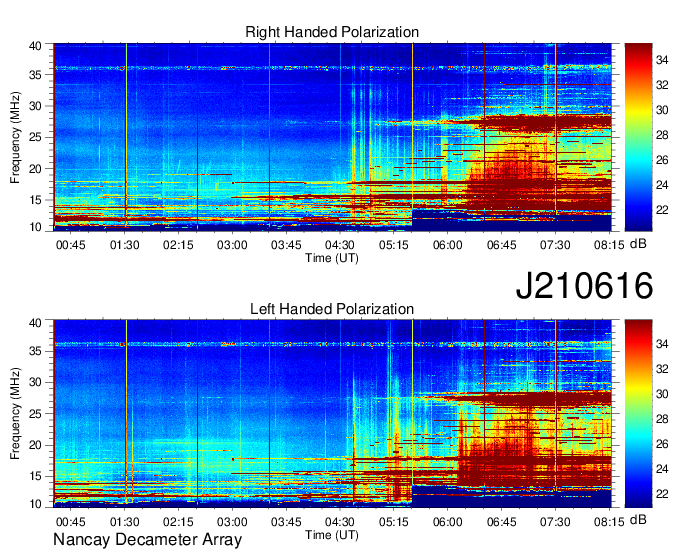The width and height of the screenshot is (680, 552).
Task: Click 25 MHz tick of right-handed plot
Action: (35, 137)
